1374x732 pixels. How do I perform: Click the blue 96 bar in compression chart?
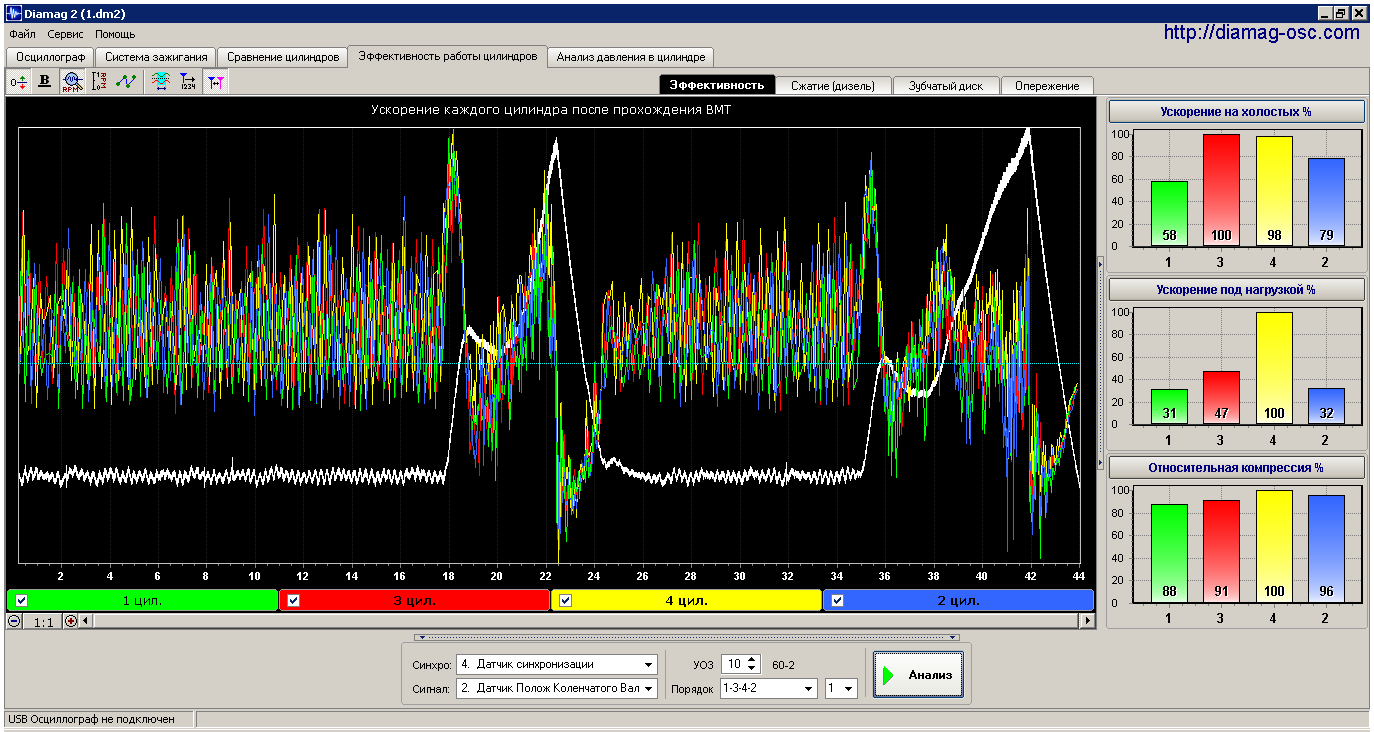click(1326, 548)
